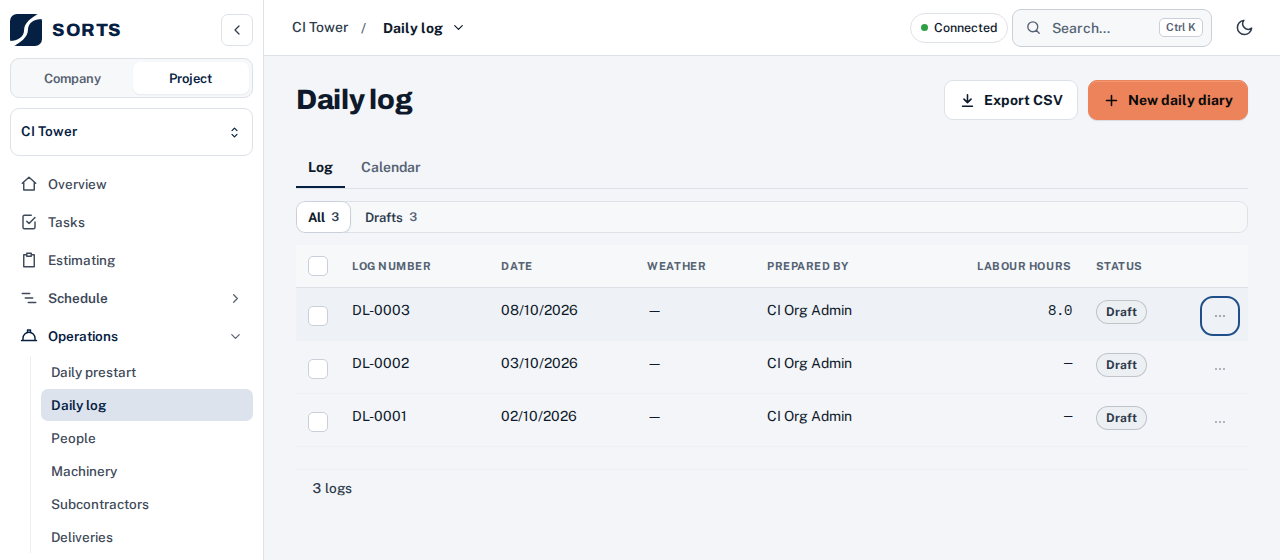This screenshot has width=1280, height=560.
Task: Click the download icon on Export CSV
Action: (x=967, y=100)
